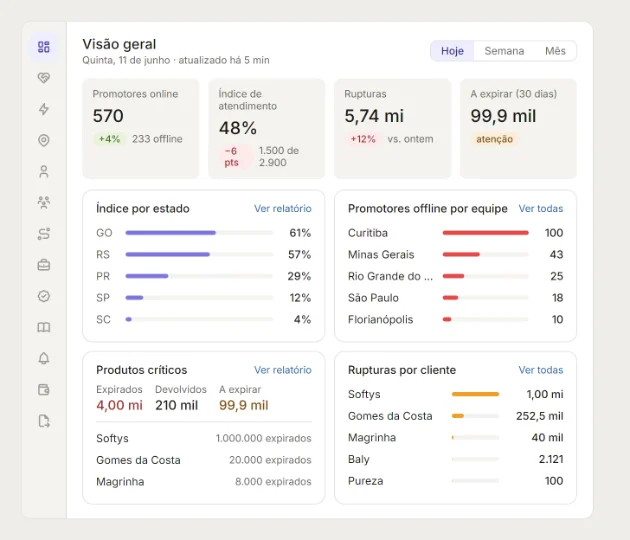Click the Florianópolis offline bar
The image size is (630, 540).
click(x=485, y=319)
